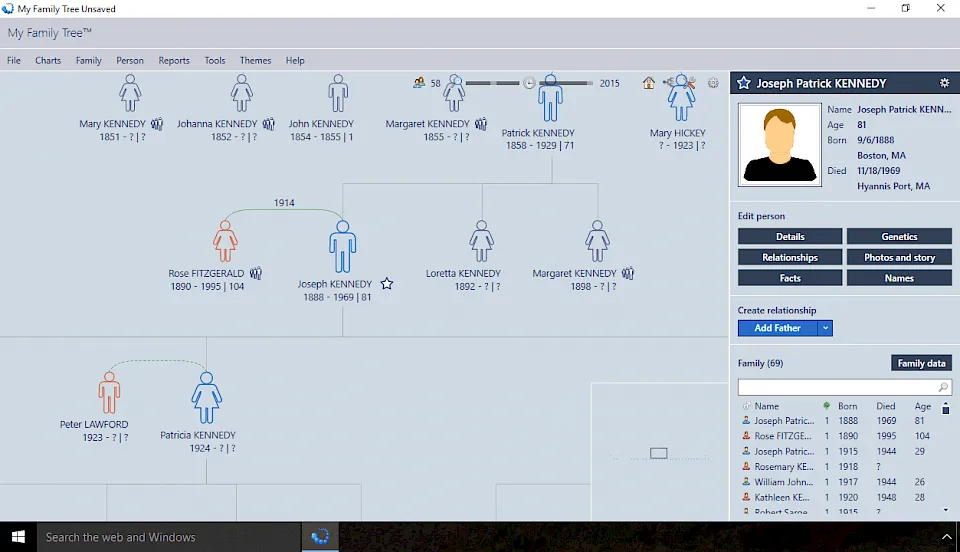Select Kathleen KE... row in family list

pyautogui.click(x=838, y=498)
